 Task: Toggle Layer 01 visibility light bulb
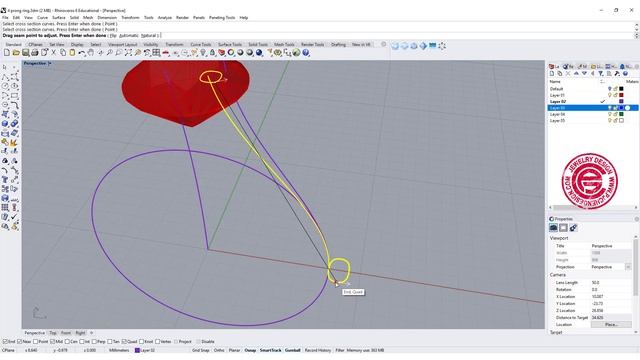click(609, 95)
